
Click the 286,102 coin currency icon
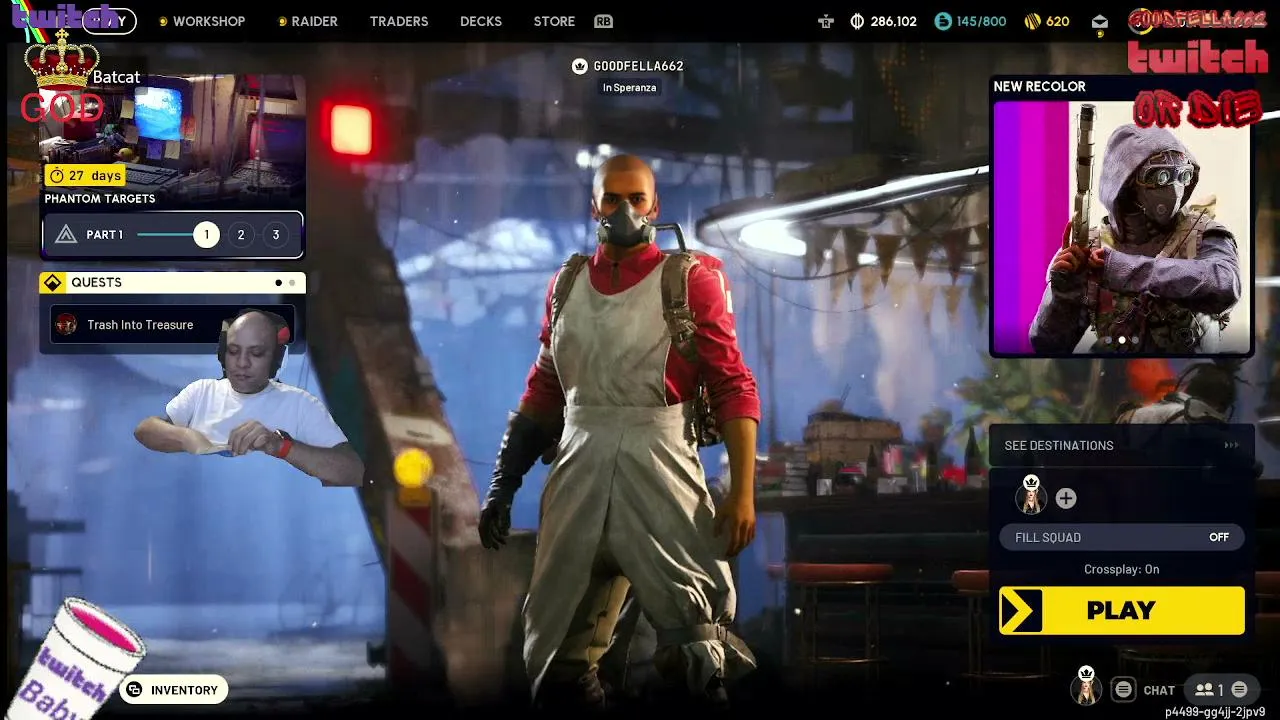point(857,21)
